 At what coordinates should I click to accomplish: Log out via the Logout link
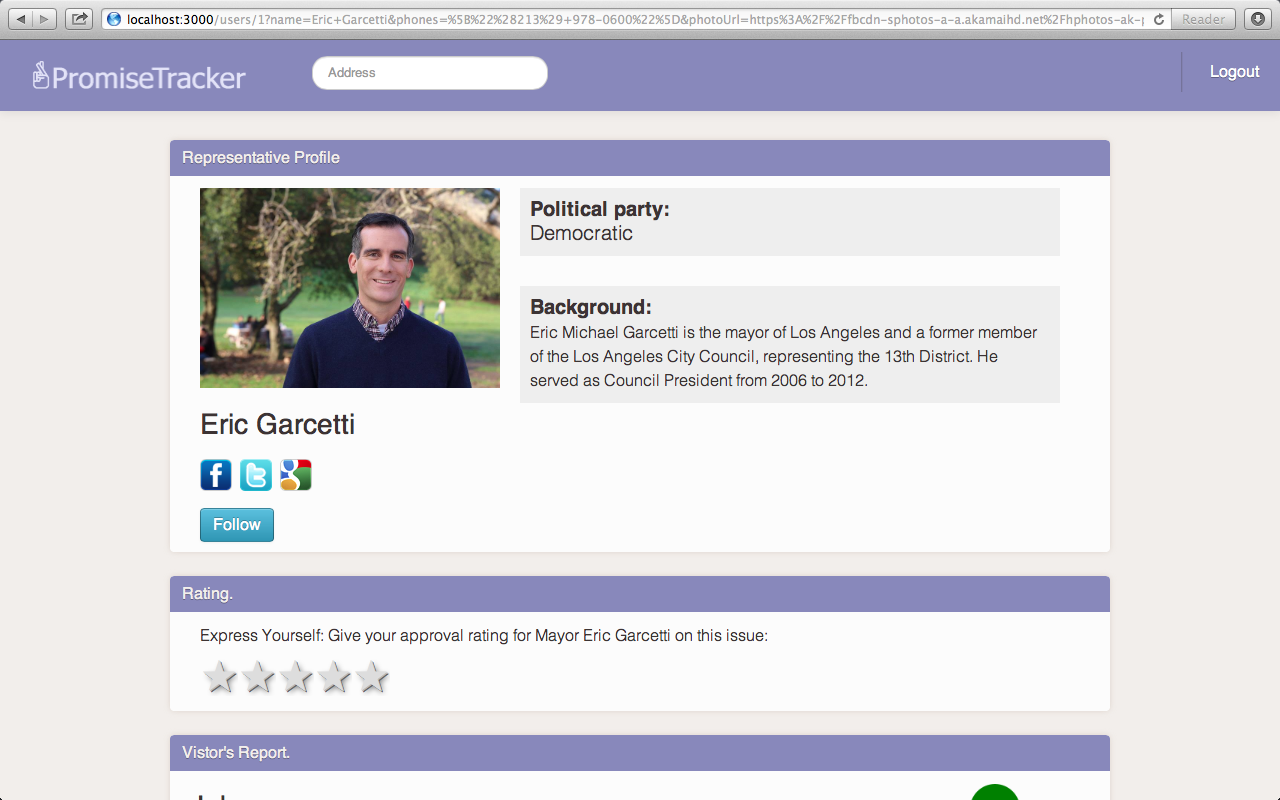1234,72
